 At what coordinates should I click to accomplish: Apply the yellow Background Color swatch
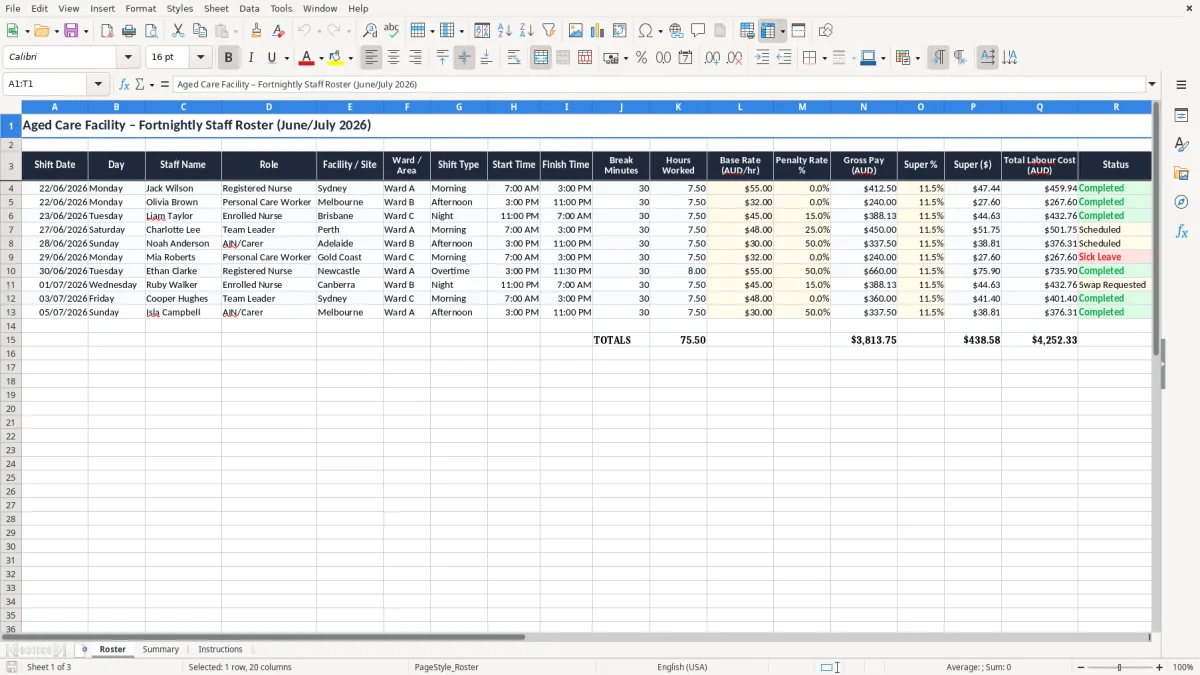336,57
